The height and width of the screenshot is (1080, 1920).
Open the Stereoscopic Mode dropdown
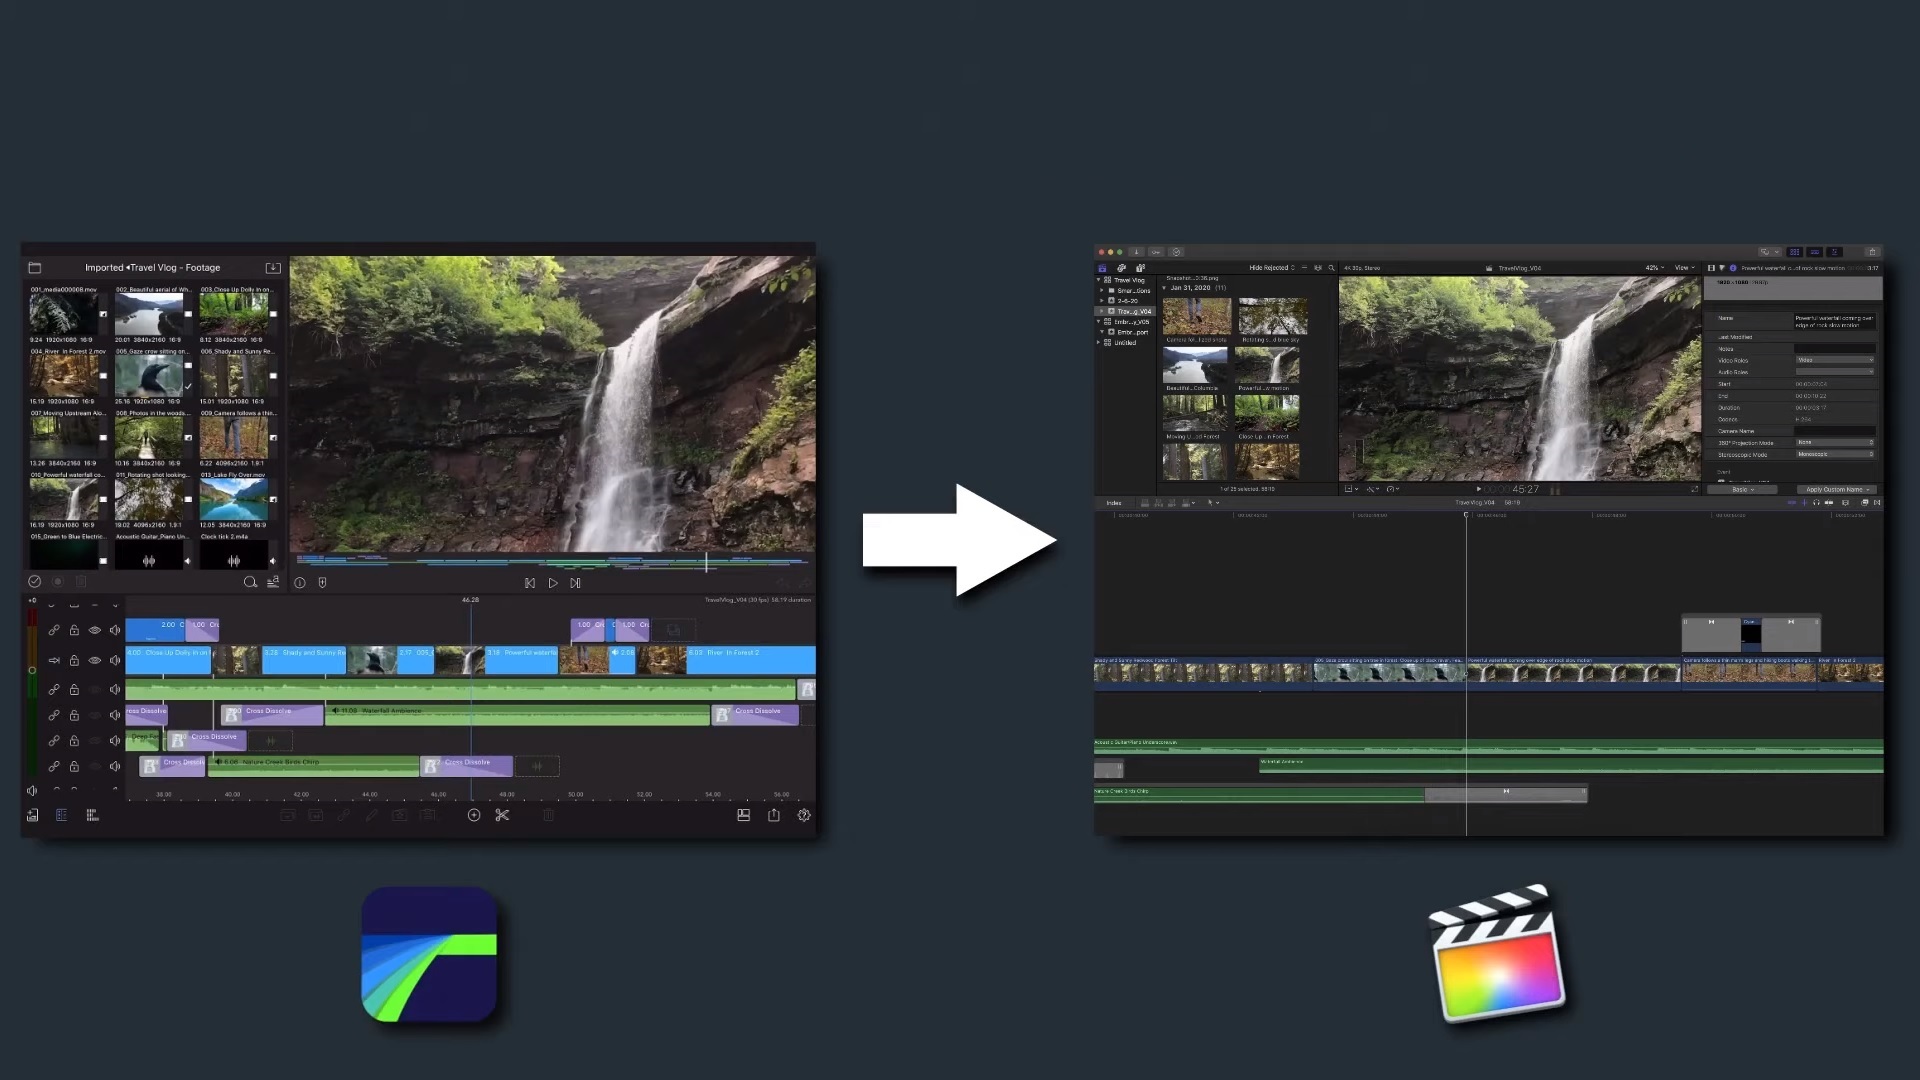point(1835,454)
